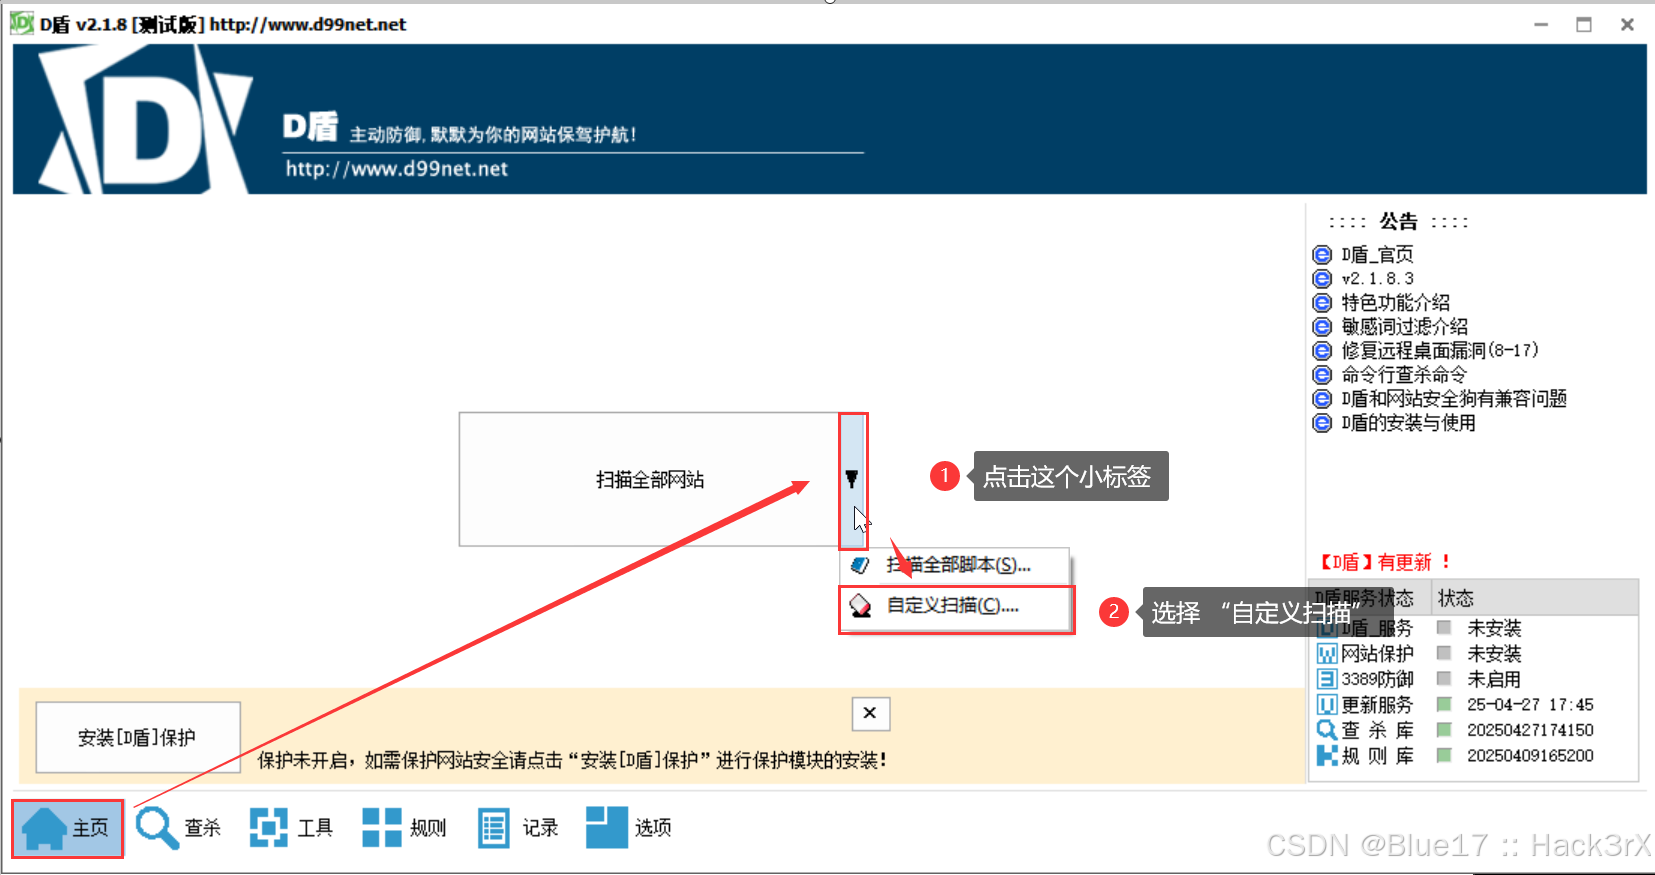The height and width of the screenshot is (875, 1655).
Task: Switch to the 查杀 scan tab
Action: point(178,828)
